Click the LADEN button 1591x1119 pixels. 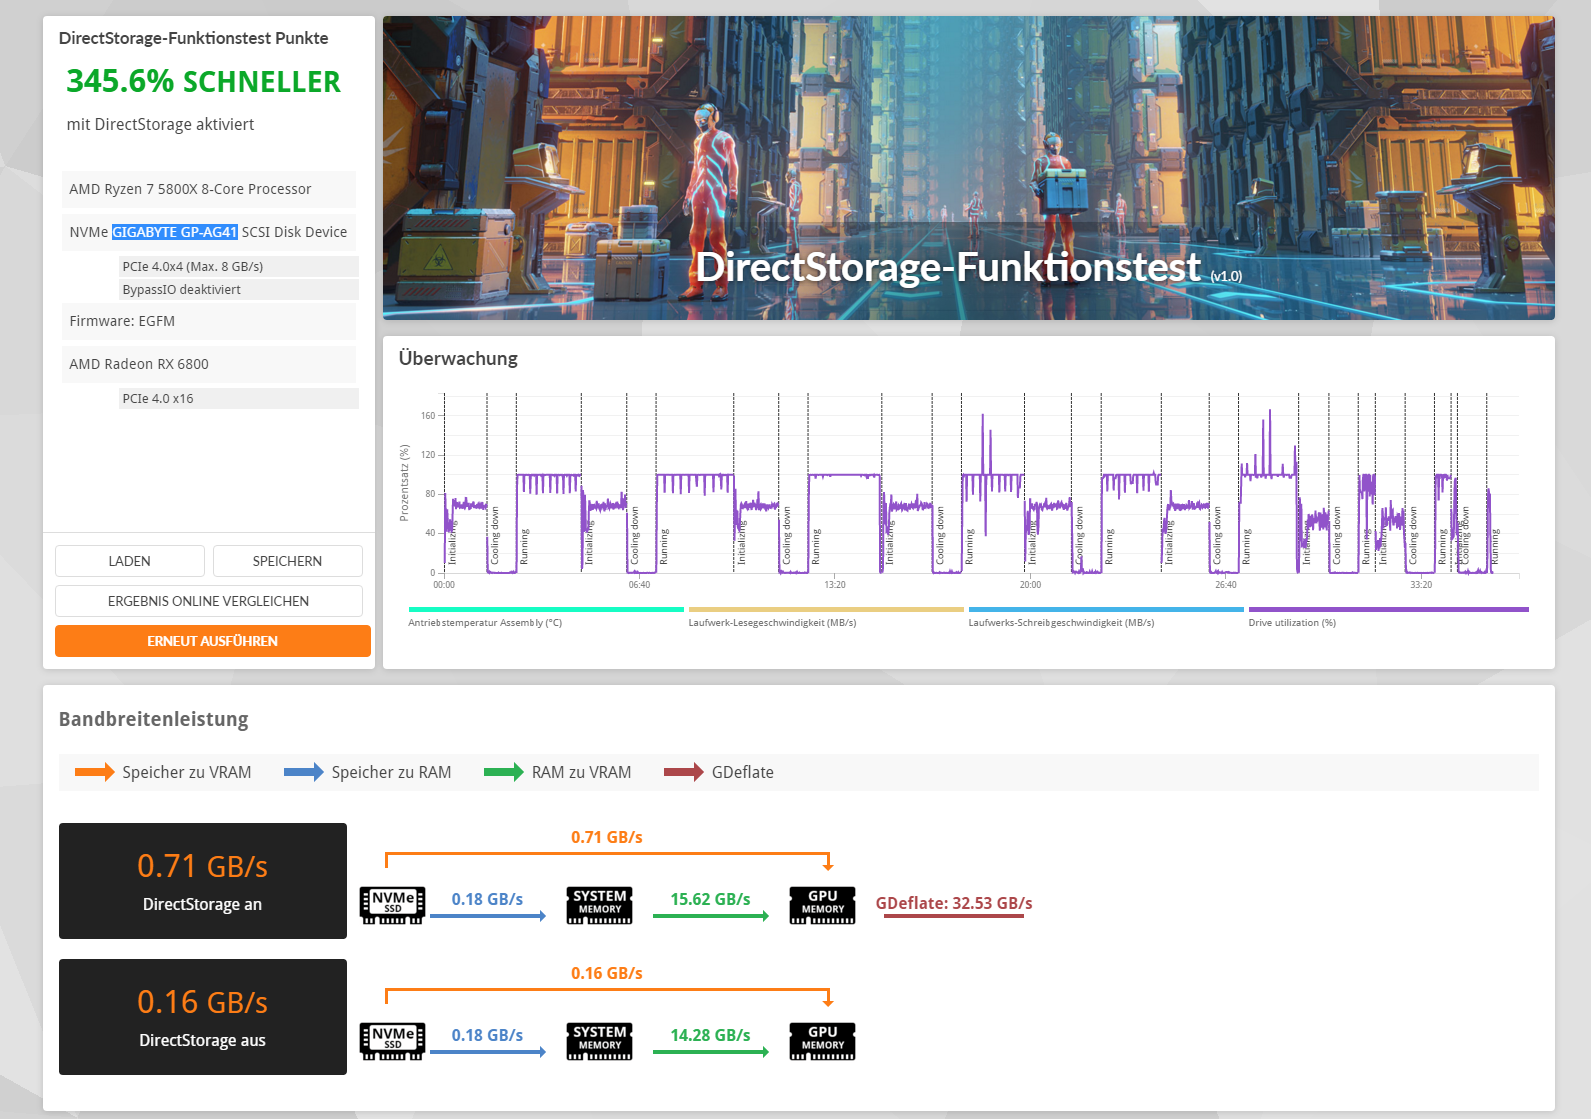coord(130,561)
